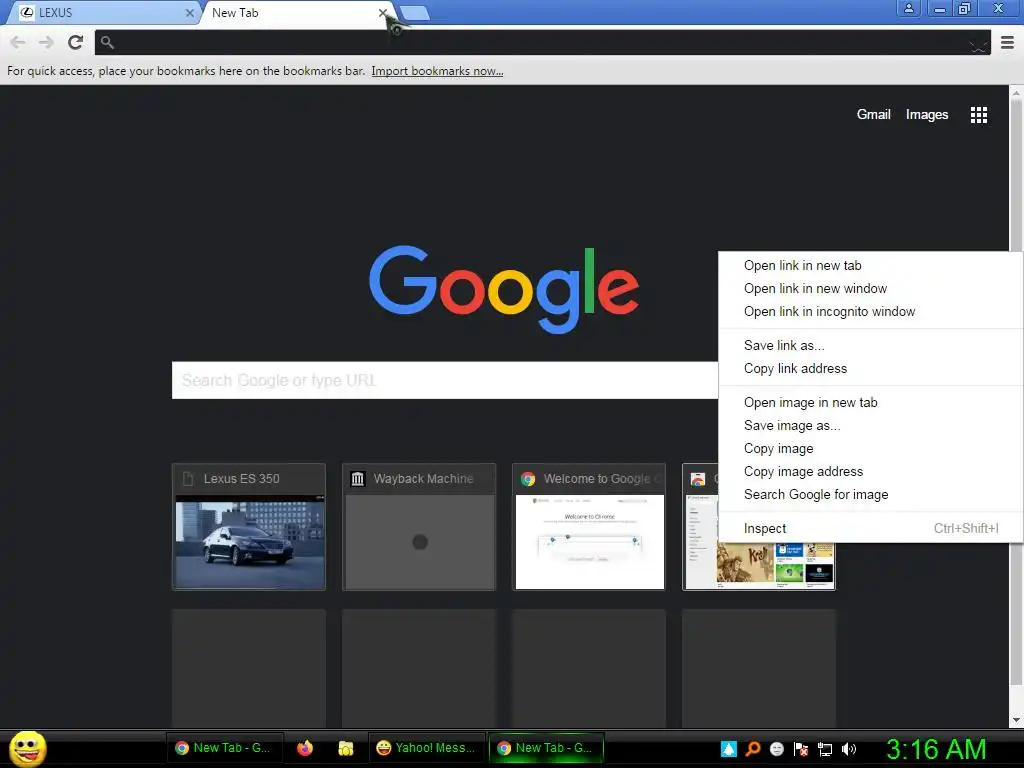This screenshot has height=768, width=1024.
Task: Choose Search Google for image
Action: [x=871, y=494]
